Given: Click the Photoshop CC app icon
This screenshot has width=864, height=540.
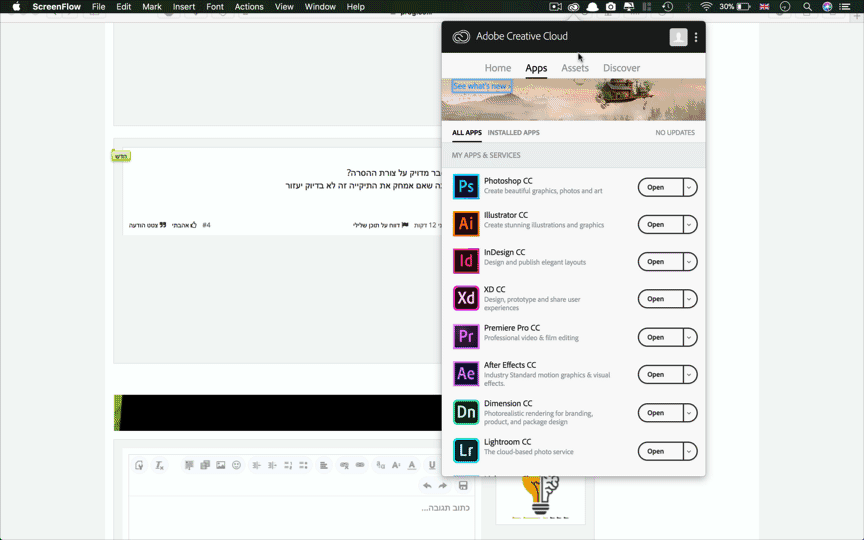Looking at the screenshot, I should pyautogui.click(x=466, y=186).
